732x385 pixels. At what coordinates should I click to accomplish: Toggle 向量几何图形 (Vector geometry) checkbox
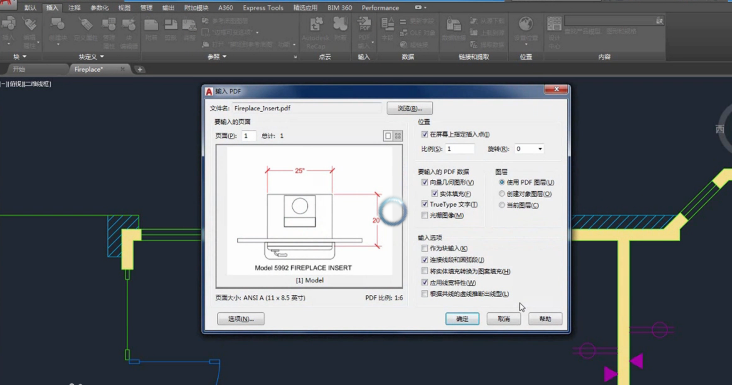(424, 182)
